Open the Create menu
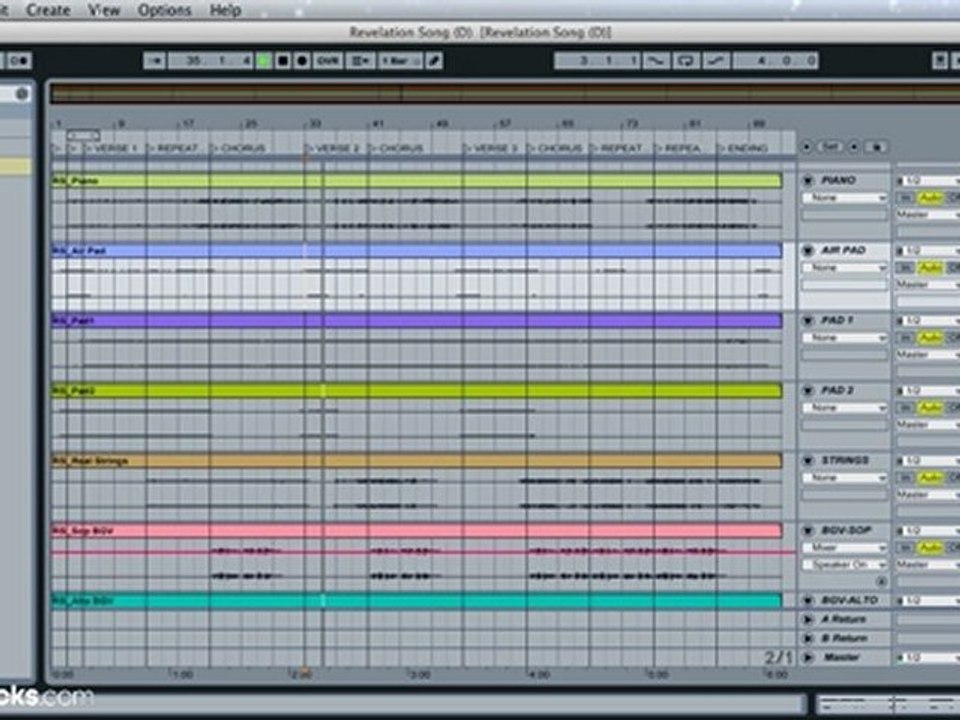960x720 pixels. 48,10
